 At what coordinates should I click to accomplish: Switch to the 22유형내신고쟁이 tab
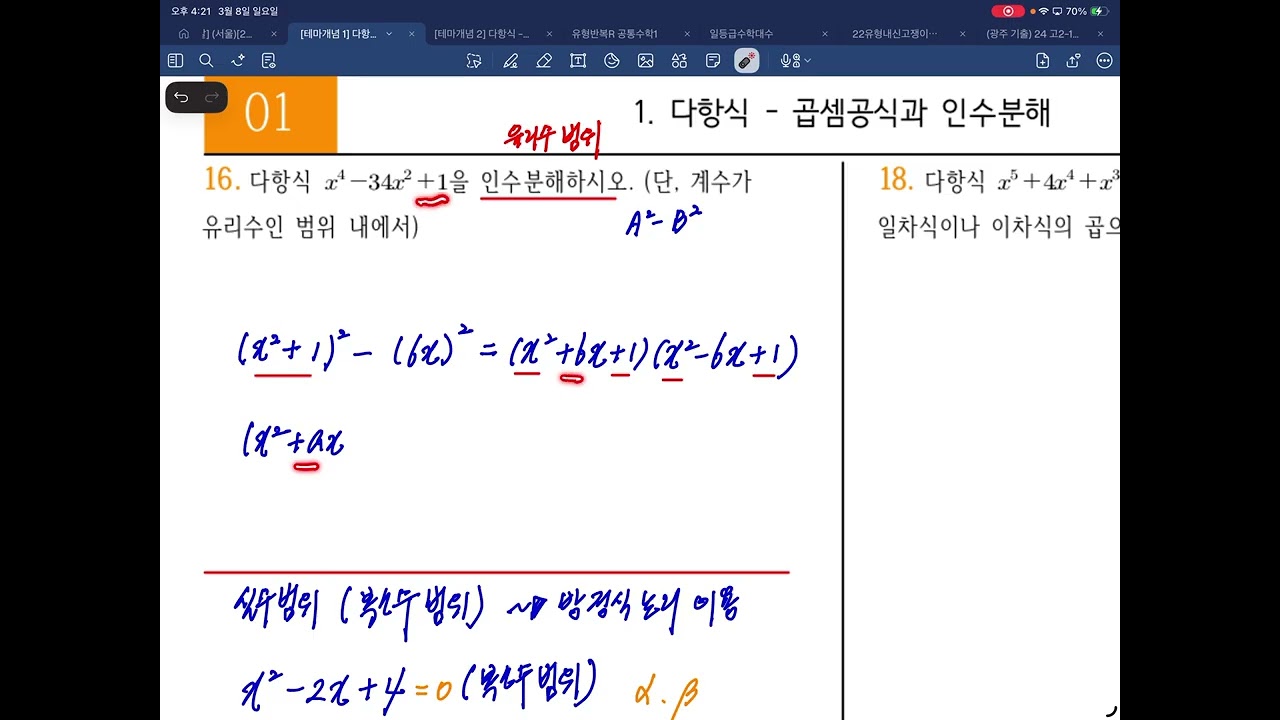895,34
